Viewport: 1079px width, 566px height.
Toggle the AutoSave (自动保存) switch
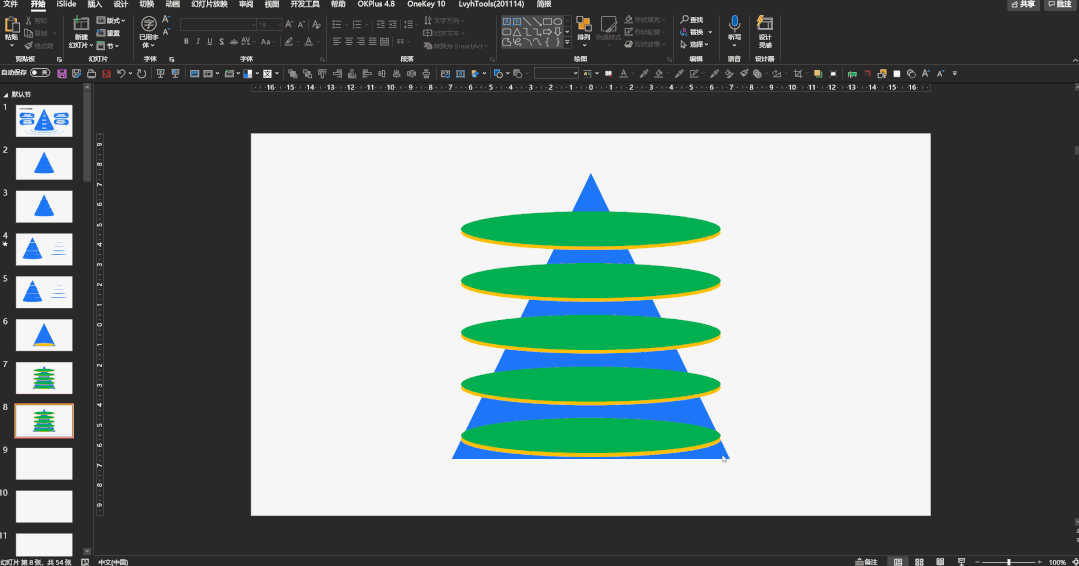click(40, 73)
